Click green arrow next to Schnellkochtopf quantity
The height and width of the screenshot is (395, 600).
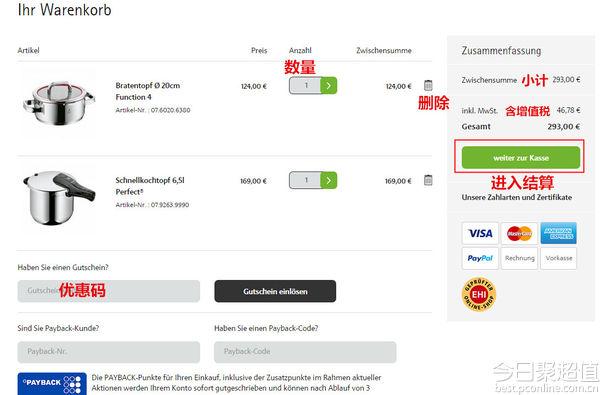[329, 180]
